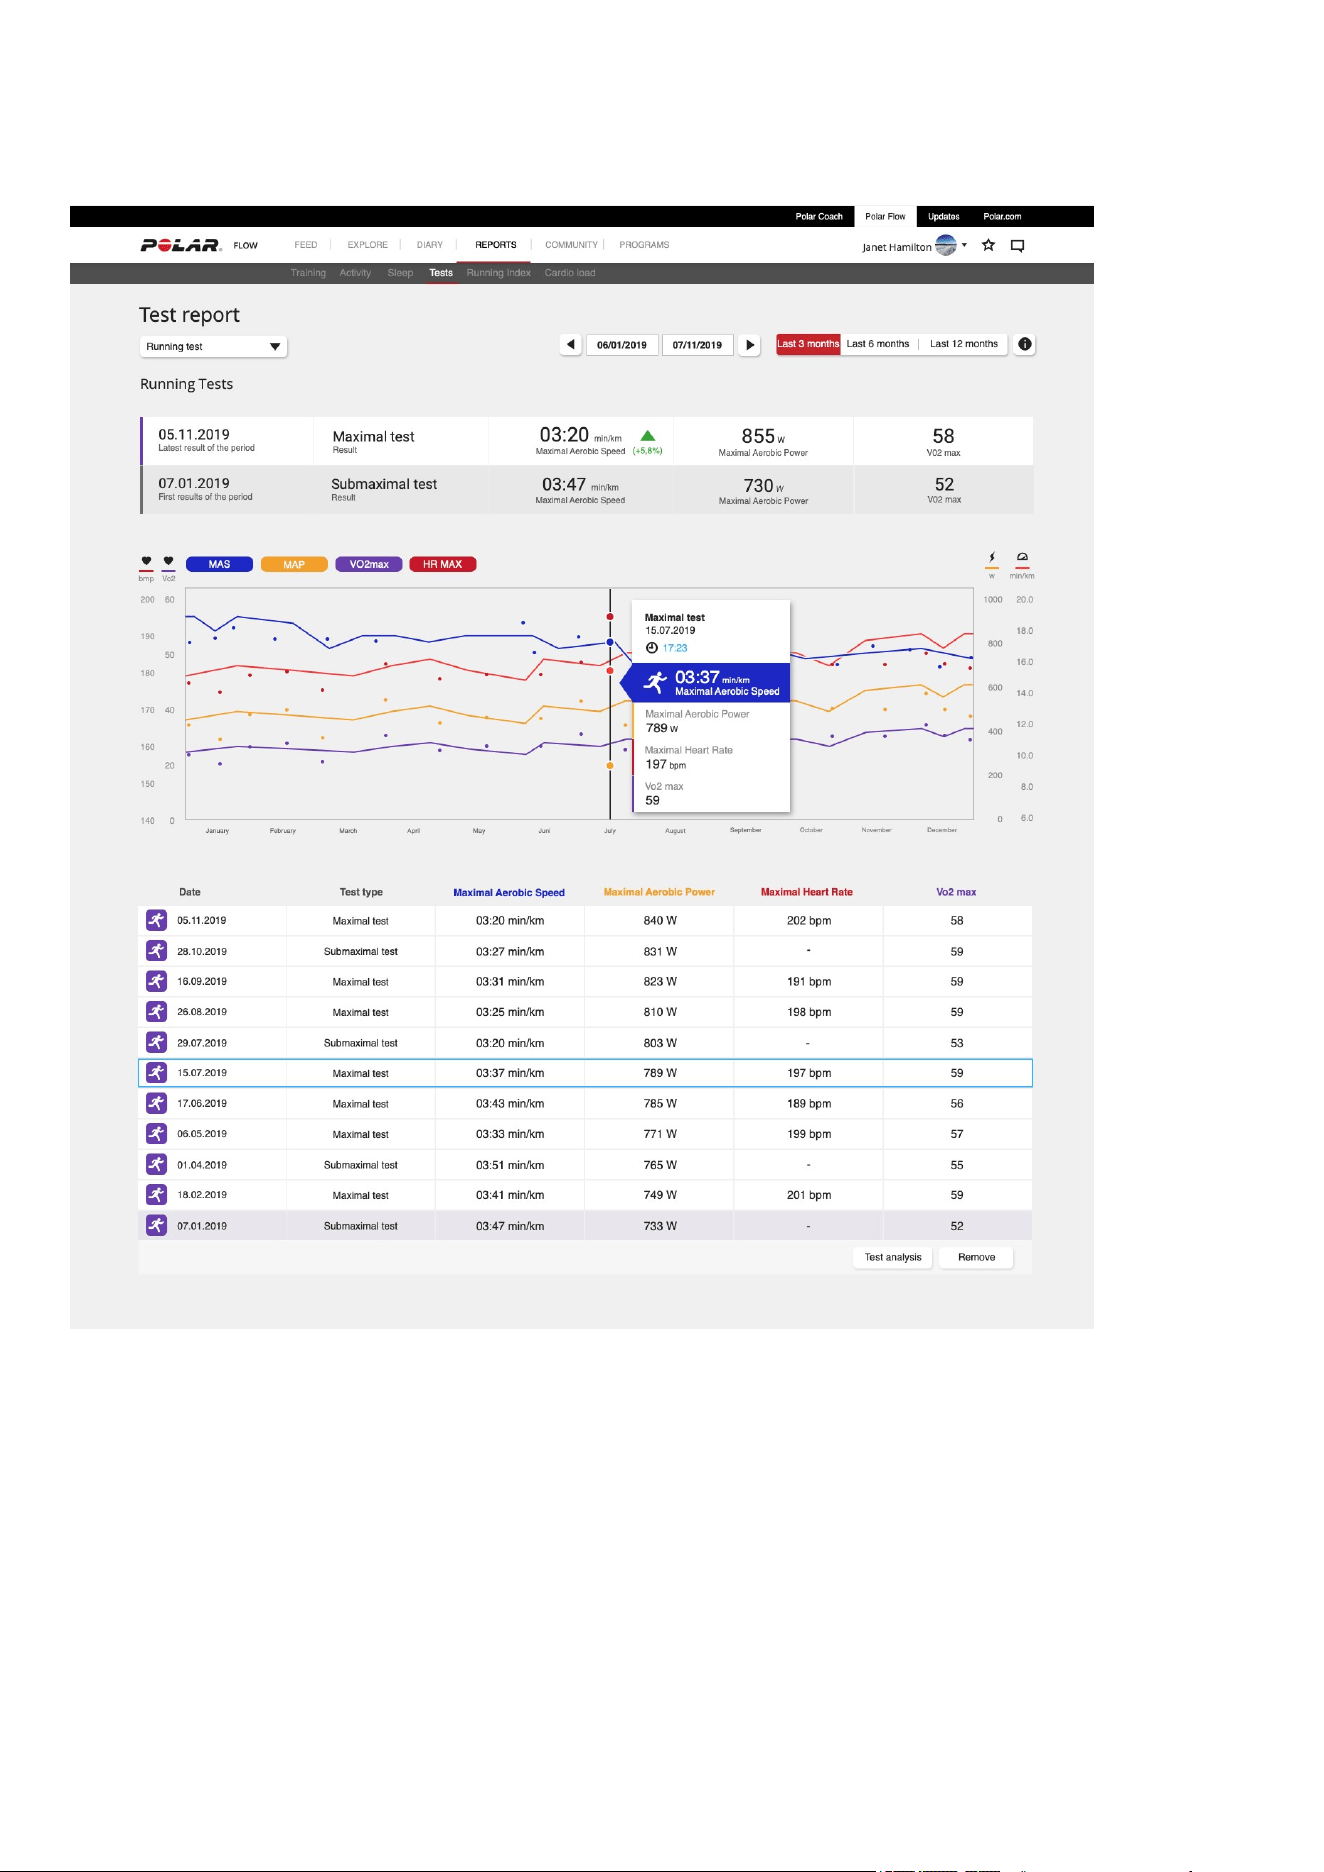The height and width of the screenshot is (1872, 1324).
Task: Switch to the Activity tab
Action: pyautogui.click(x=355, y=273)
